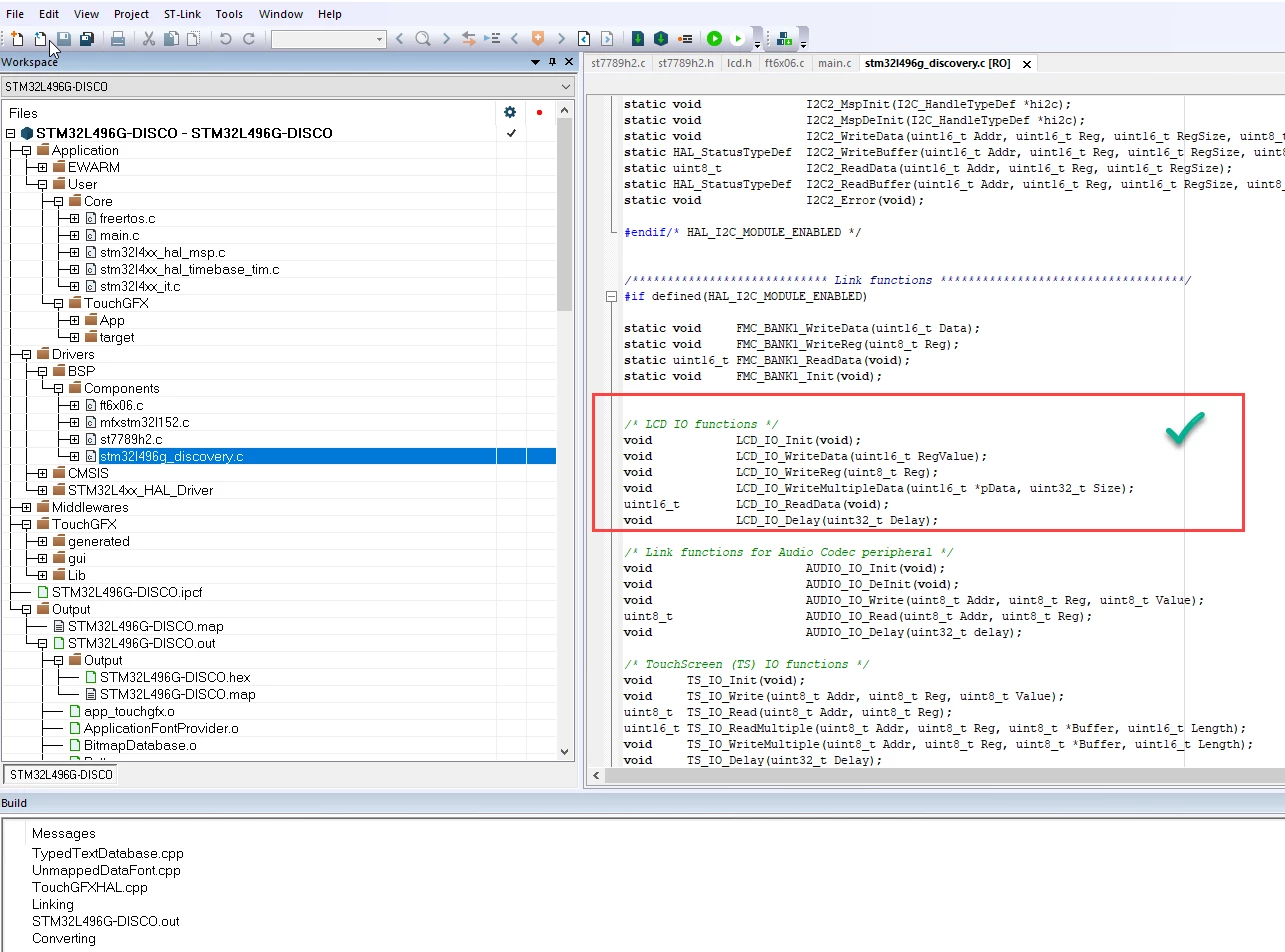Create a new document from the toolbar
This screenshot has width=1285, height=952.
(18, 39)
